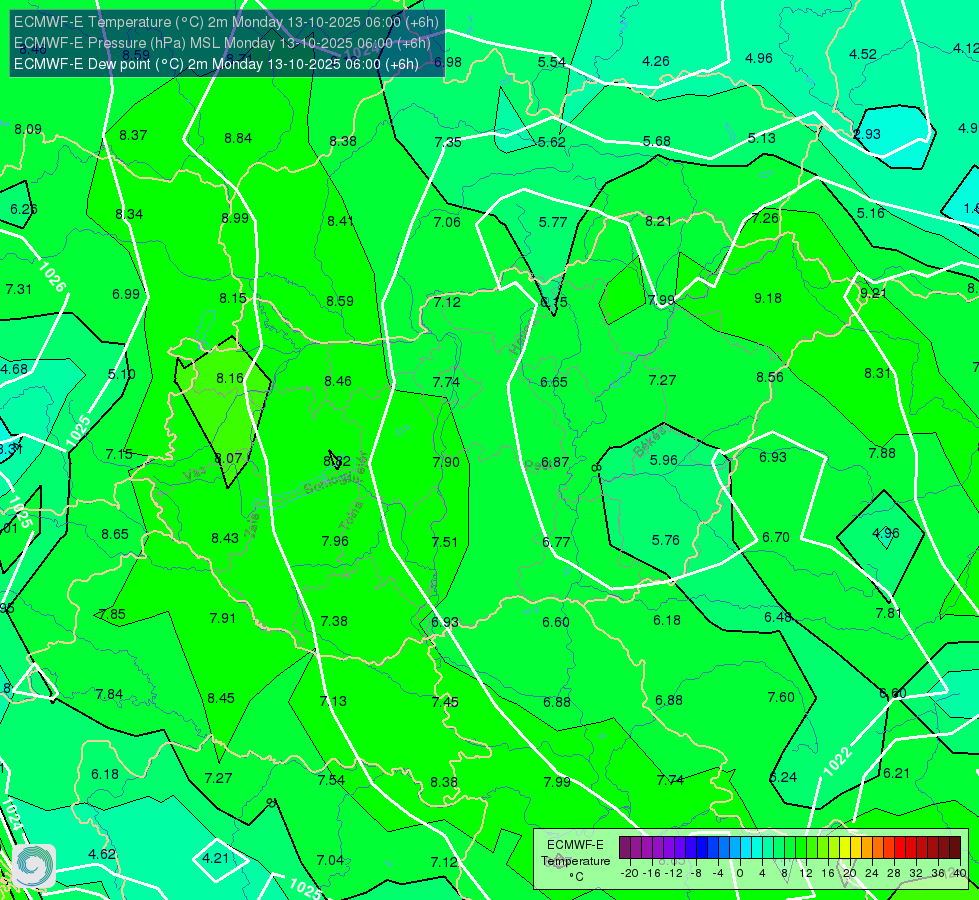The width and height of the screenshot is (979, 900).
Task: Click the 8.56 dew point value
Action: coord(769,377)
